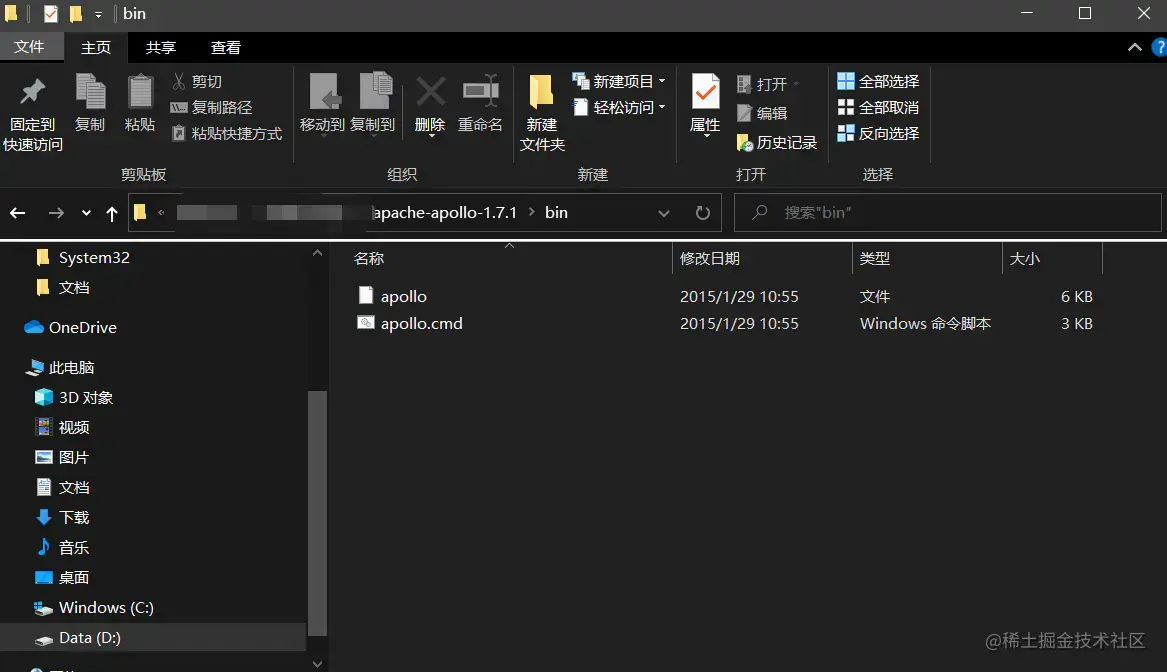The image size is (1167, 672).
Task: Open address bar history dropdown
Action: [x=663, y=214]
